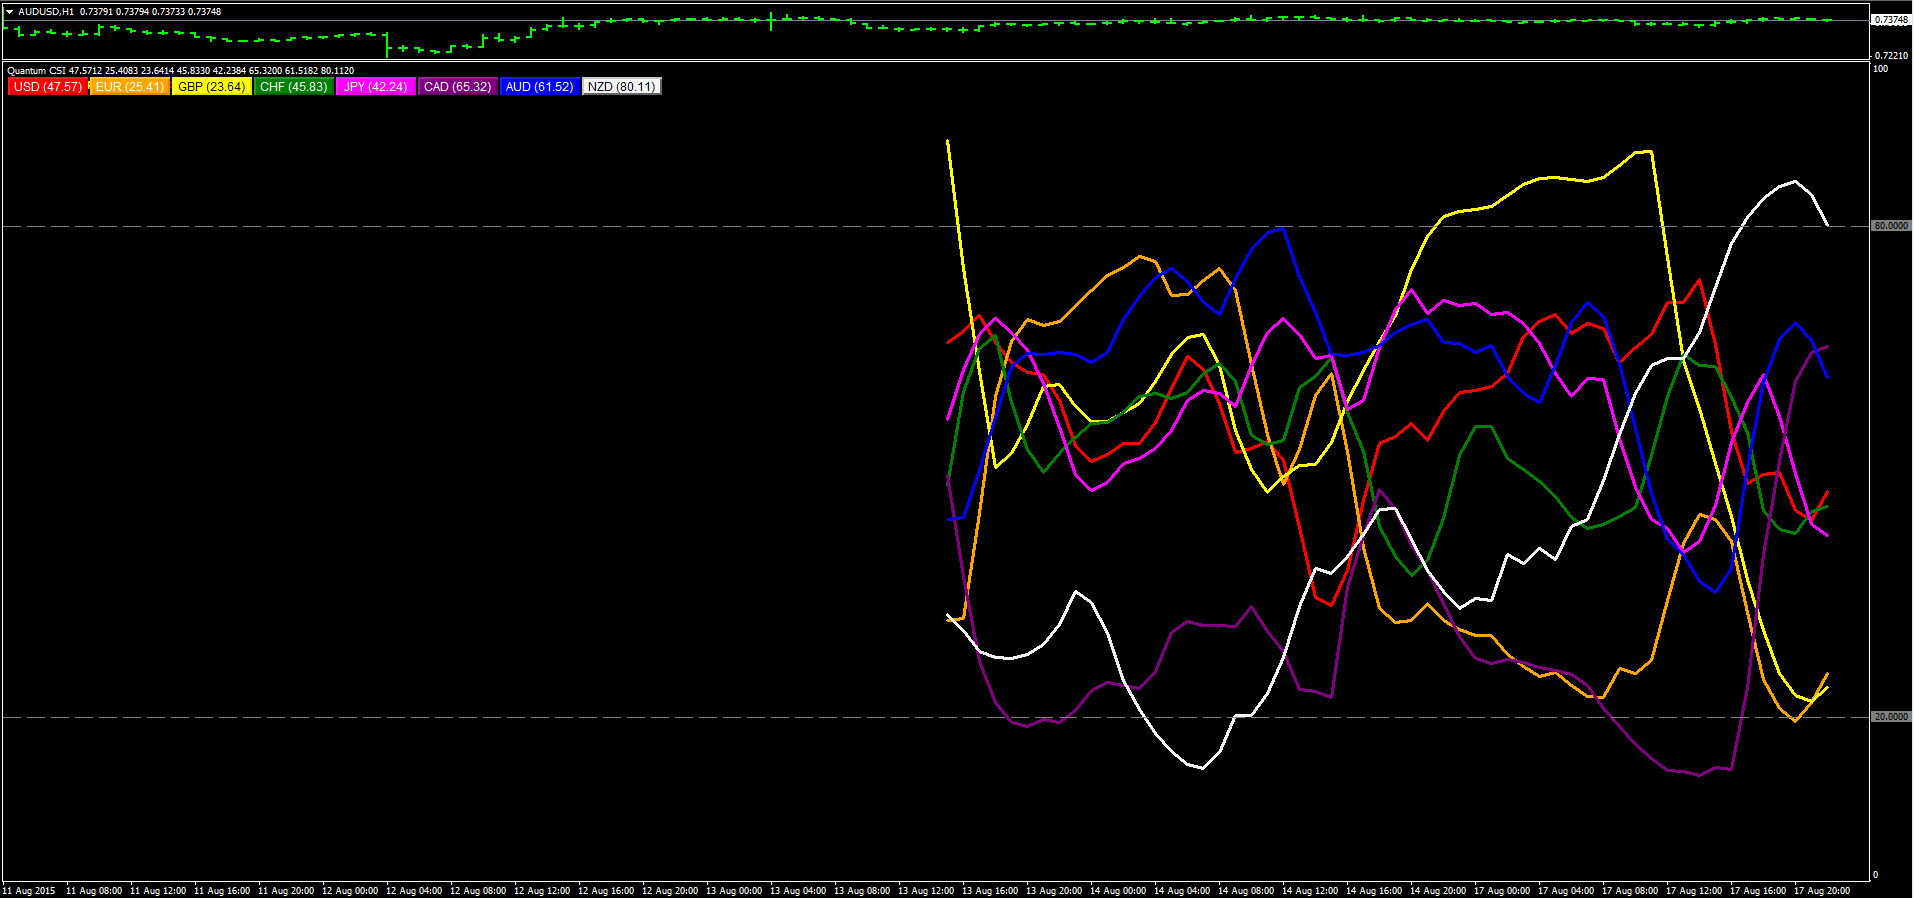Viewport: 1914px width, 898px height.
Task: Click the 0.73748 current price label
Action: pyautogui.click(x=1891, y=20)
